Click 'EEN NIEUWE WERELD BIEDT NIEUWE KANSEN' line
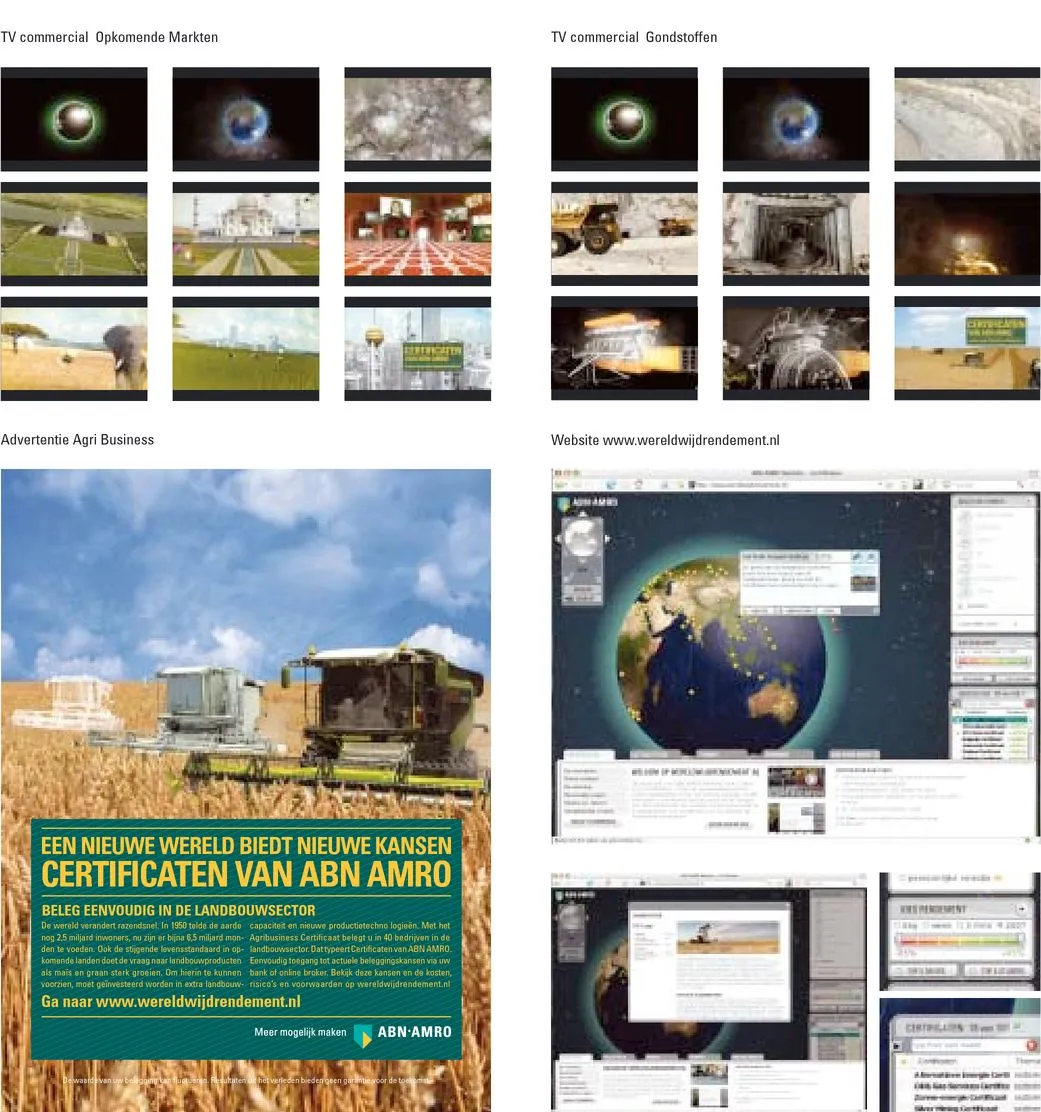Viewport: 1041px width, 1112px height. coord(246,845)
